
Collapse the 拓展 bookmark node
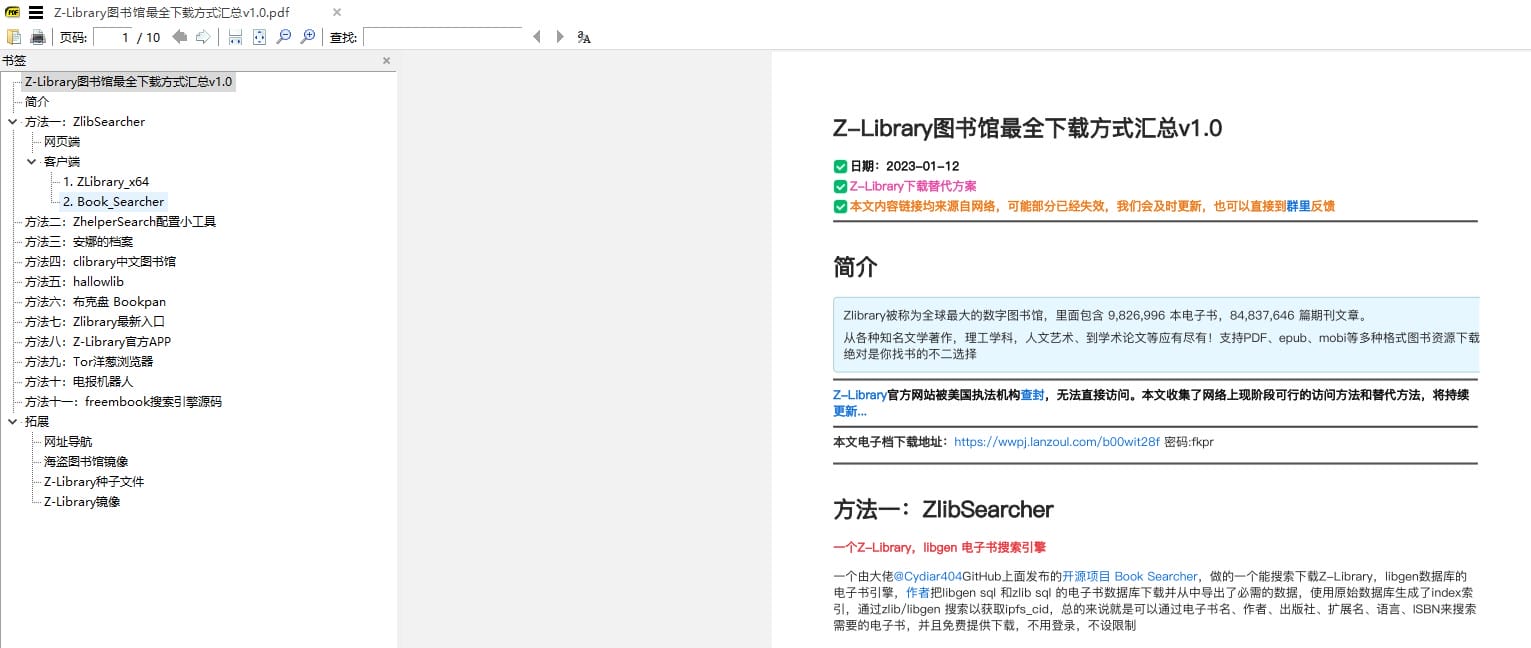click(x=13, y=422)
